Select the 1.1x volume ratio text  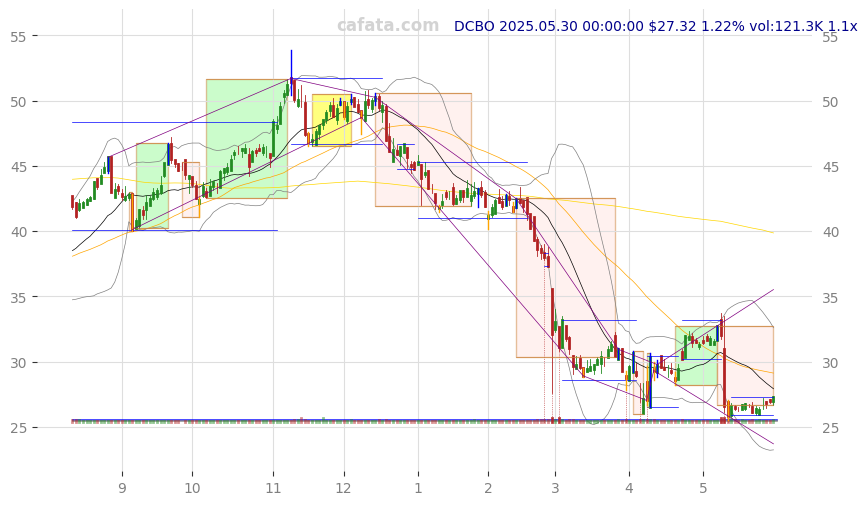click(x=843, y=26)
